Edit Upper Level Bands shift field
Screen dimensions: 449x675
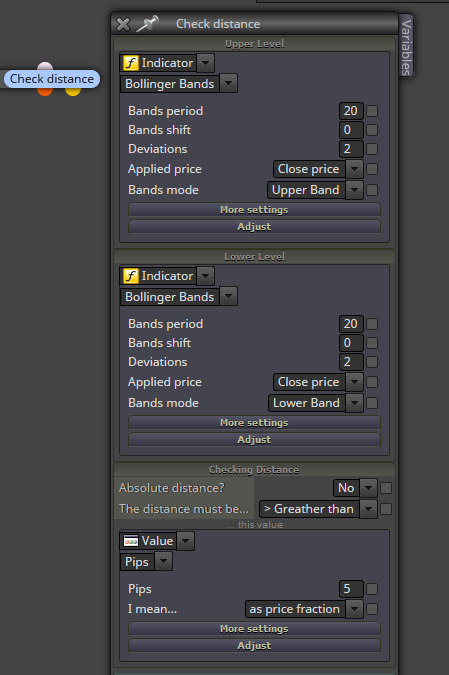pos(351,130)
